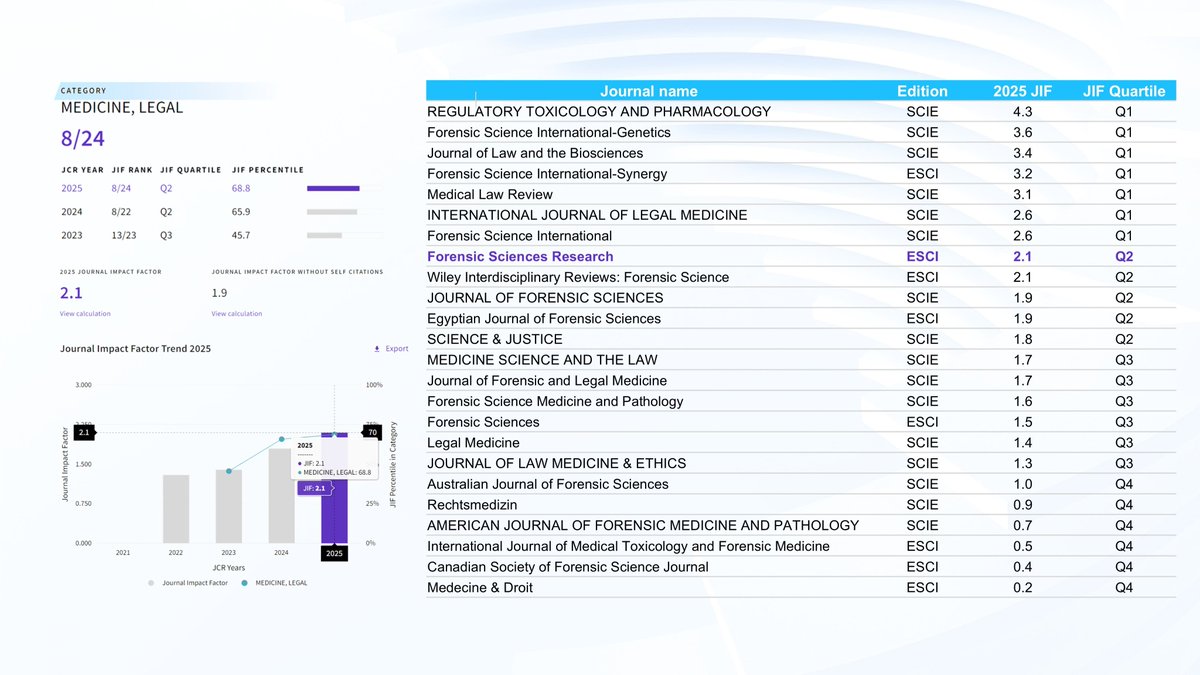The width and height of the screenshot is (1200, 675).
Task: Click the JIF Quartile column header
Action: 1124,91
